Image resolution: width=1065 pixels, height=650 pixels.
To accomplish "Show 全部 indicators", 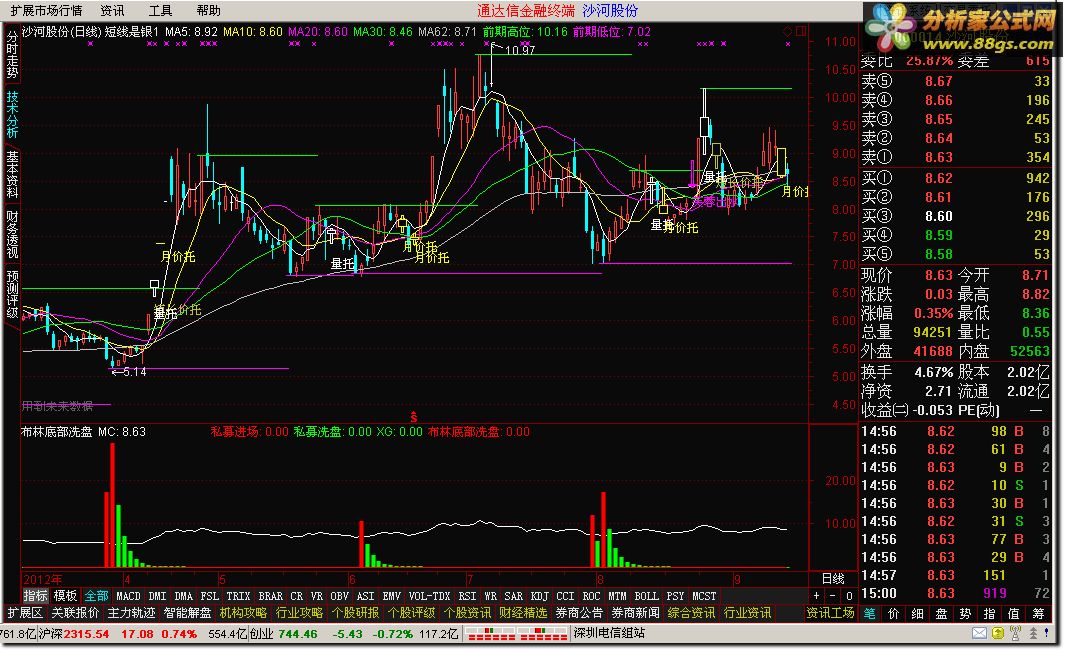I will [96, 596].
